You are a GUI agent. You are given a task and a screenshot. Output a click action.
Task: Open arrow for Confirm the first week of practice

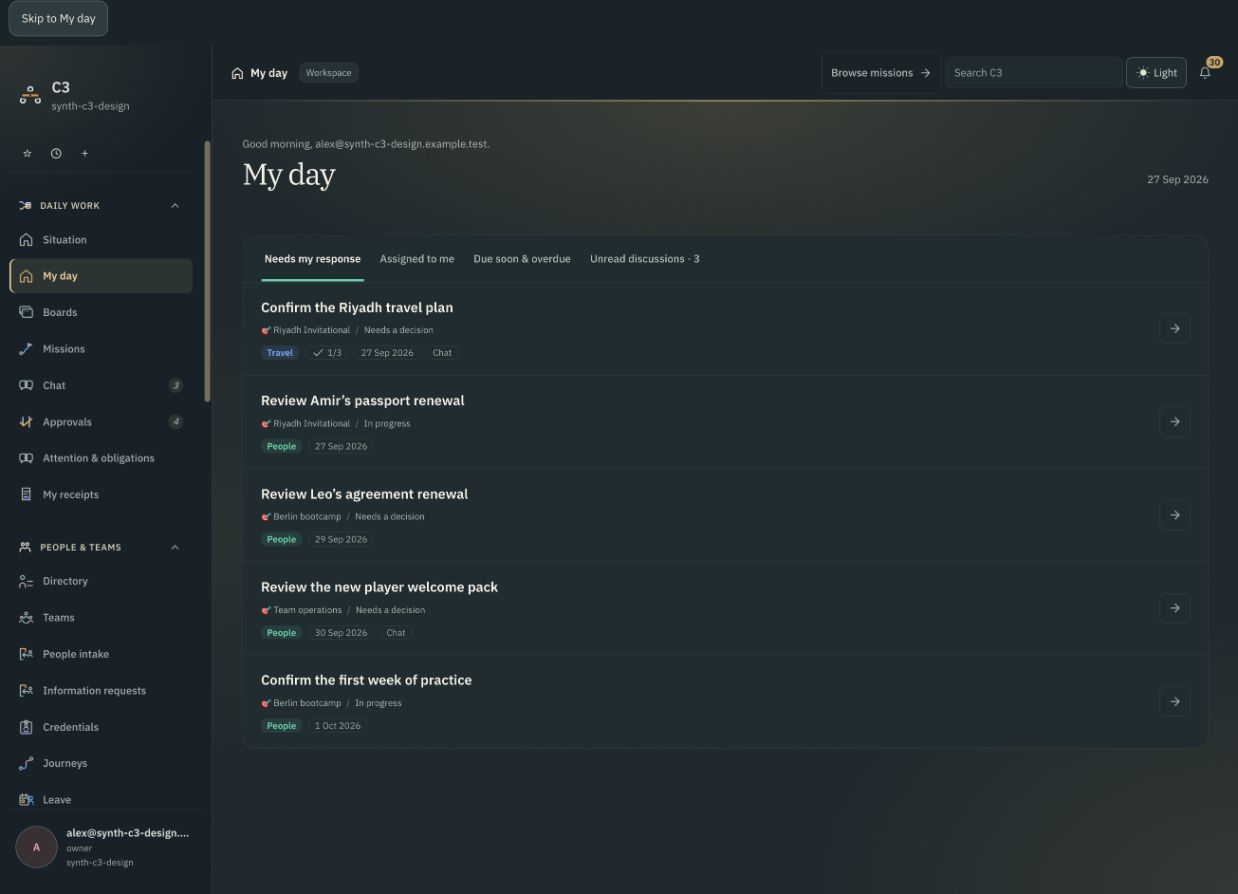(x=1174, y=701)
